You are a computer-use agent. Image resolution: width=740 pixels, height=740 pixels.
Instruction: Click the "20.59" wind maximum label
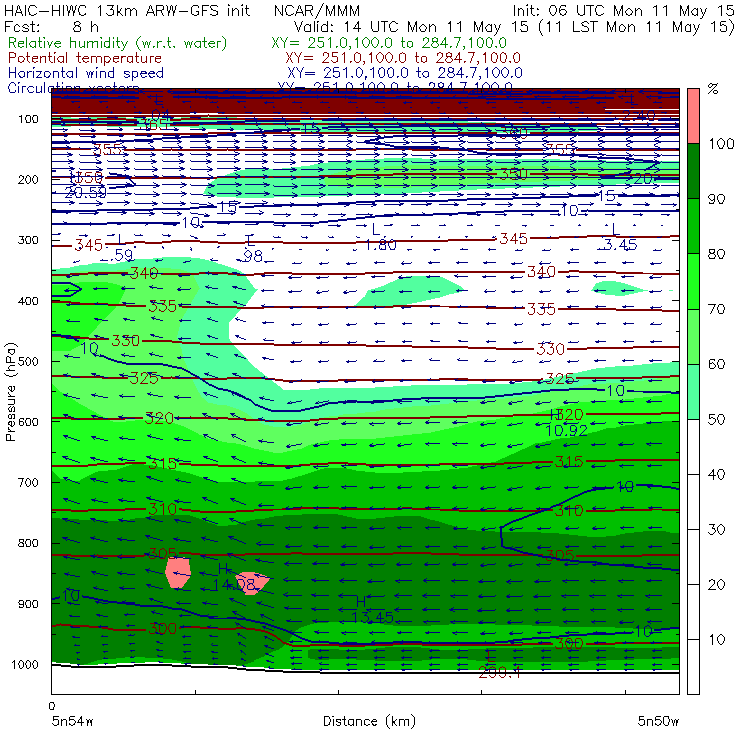[85, 192]
